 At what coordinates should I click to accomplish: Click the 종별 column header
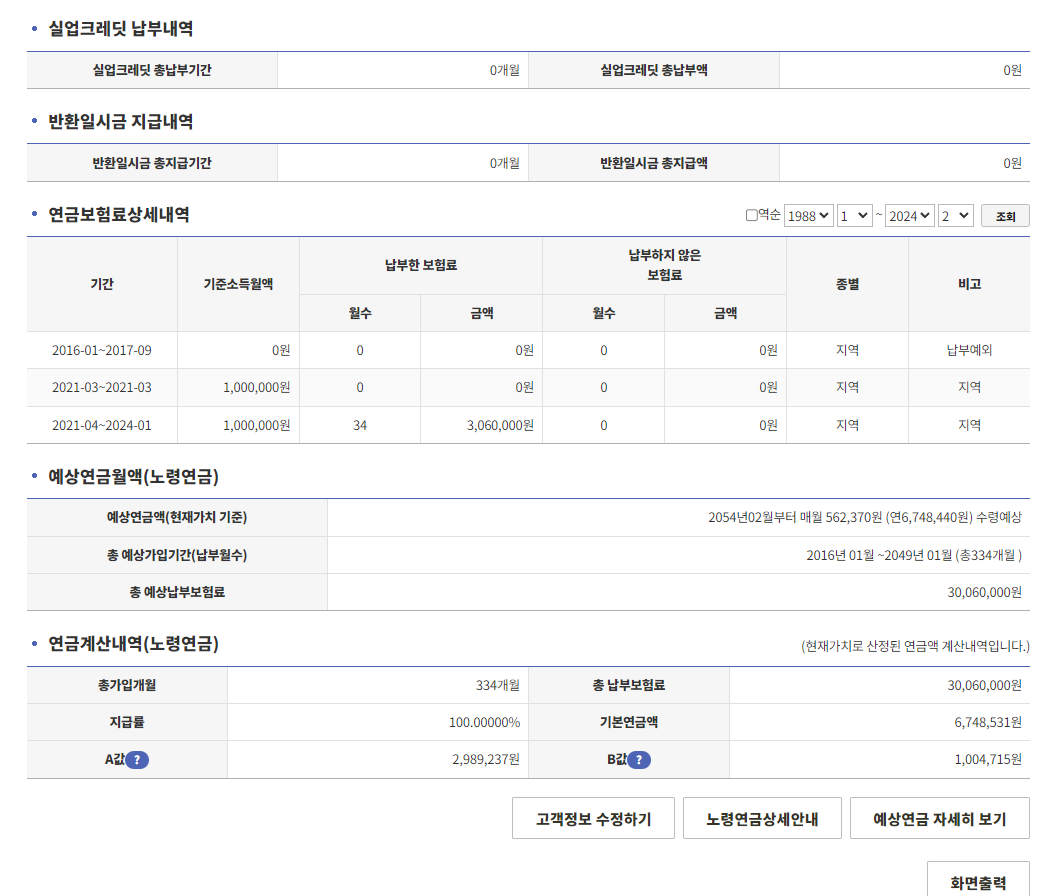(x=847, y=284)
